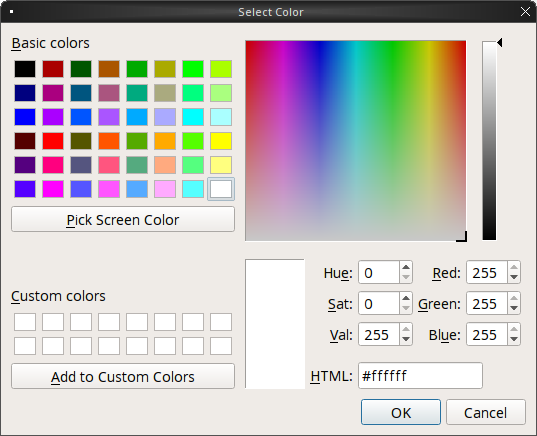Image resolution: width=537 pixels, height=436 pixels.
Task: Increase the Hue value with up arrow
Action: tap(406, 267)
